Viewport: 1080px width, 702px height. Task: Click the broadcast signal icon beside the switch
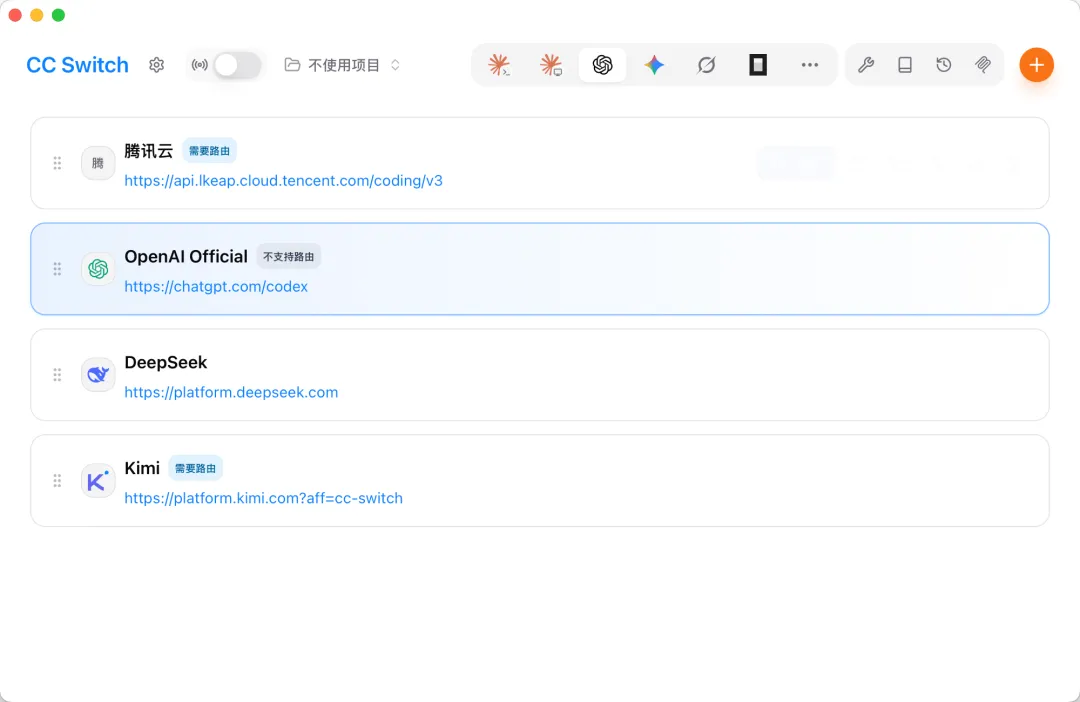(x=200, y=65)
